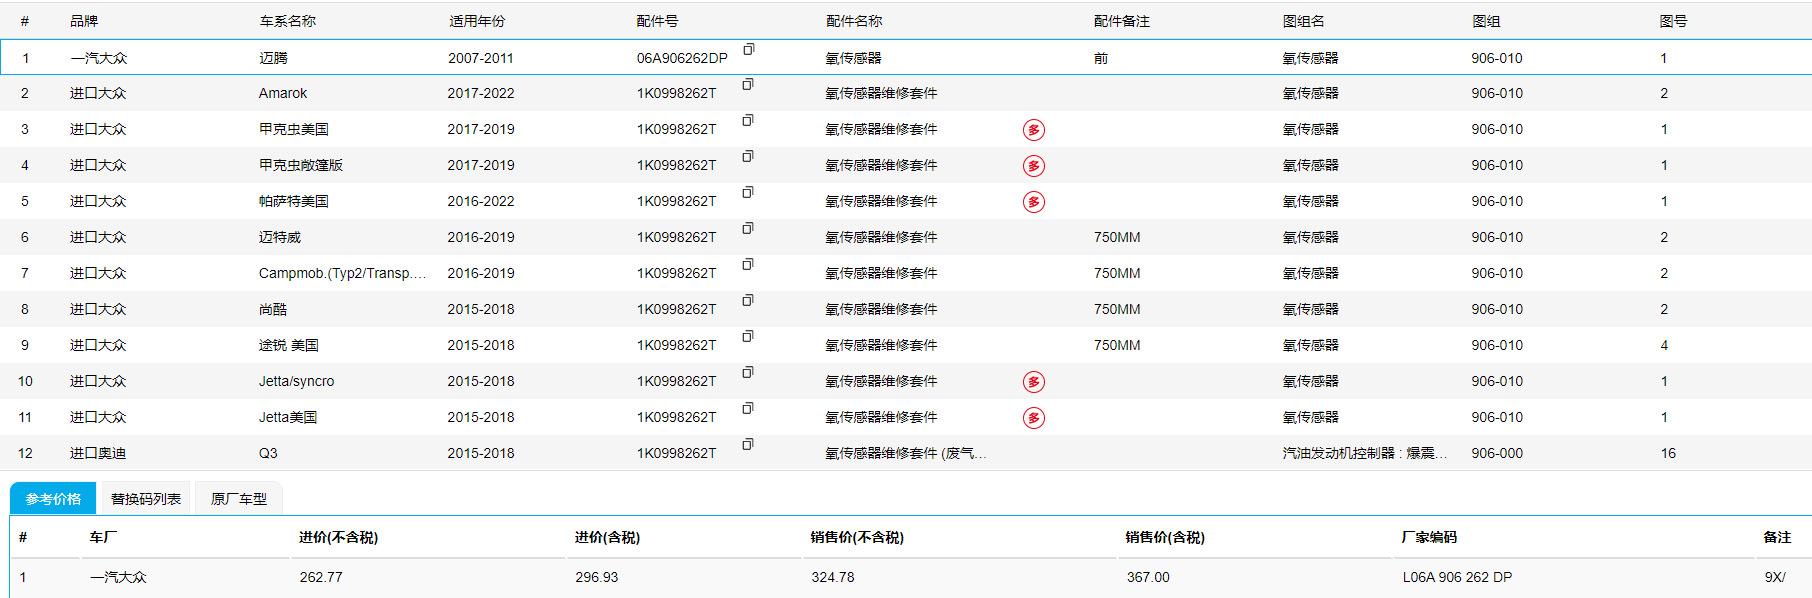Click the 配件备注 column header

(x=1122, y=21)
